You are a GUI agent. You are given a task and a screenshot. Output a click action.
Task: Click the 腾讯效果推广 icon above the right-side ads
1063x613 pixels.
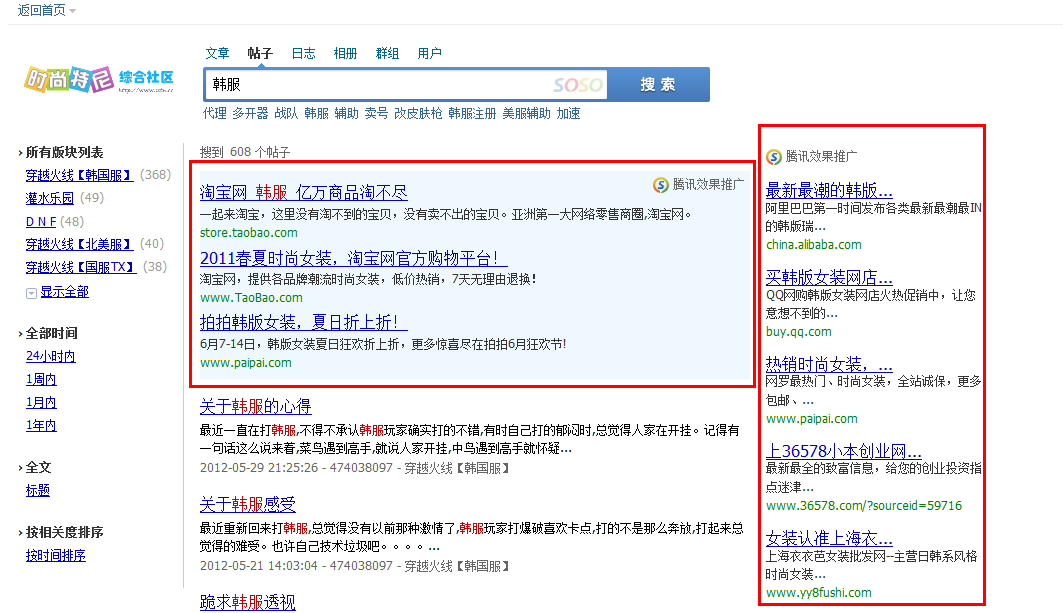point(774,157)
